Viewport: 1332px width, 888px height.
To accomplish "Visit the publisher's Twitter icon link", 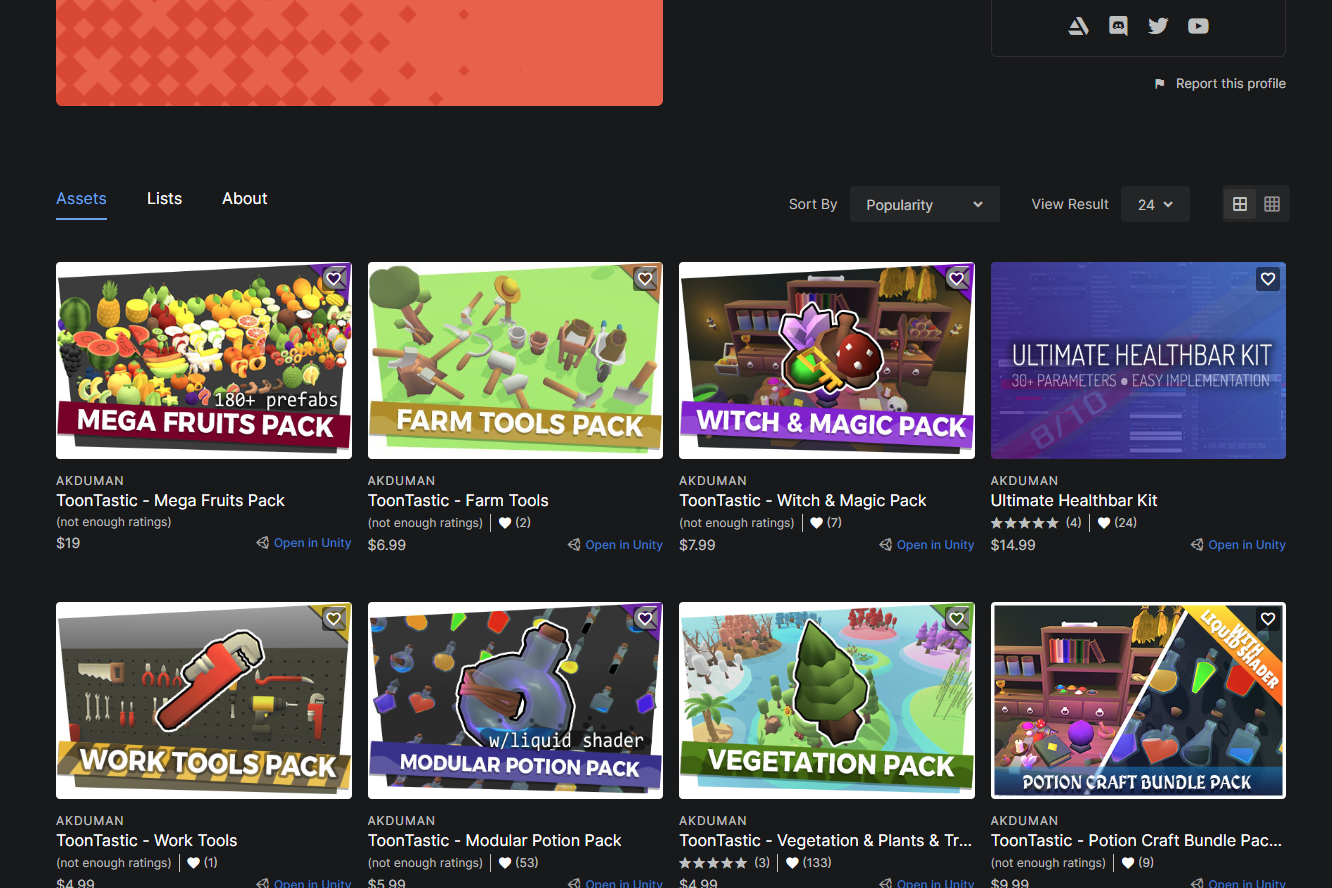I will click(x=1158, y=26).
